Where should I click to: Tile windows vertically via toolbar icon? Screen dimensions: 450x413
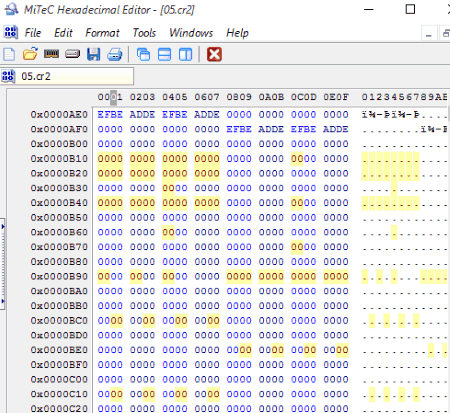185,54
